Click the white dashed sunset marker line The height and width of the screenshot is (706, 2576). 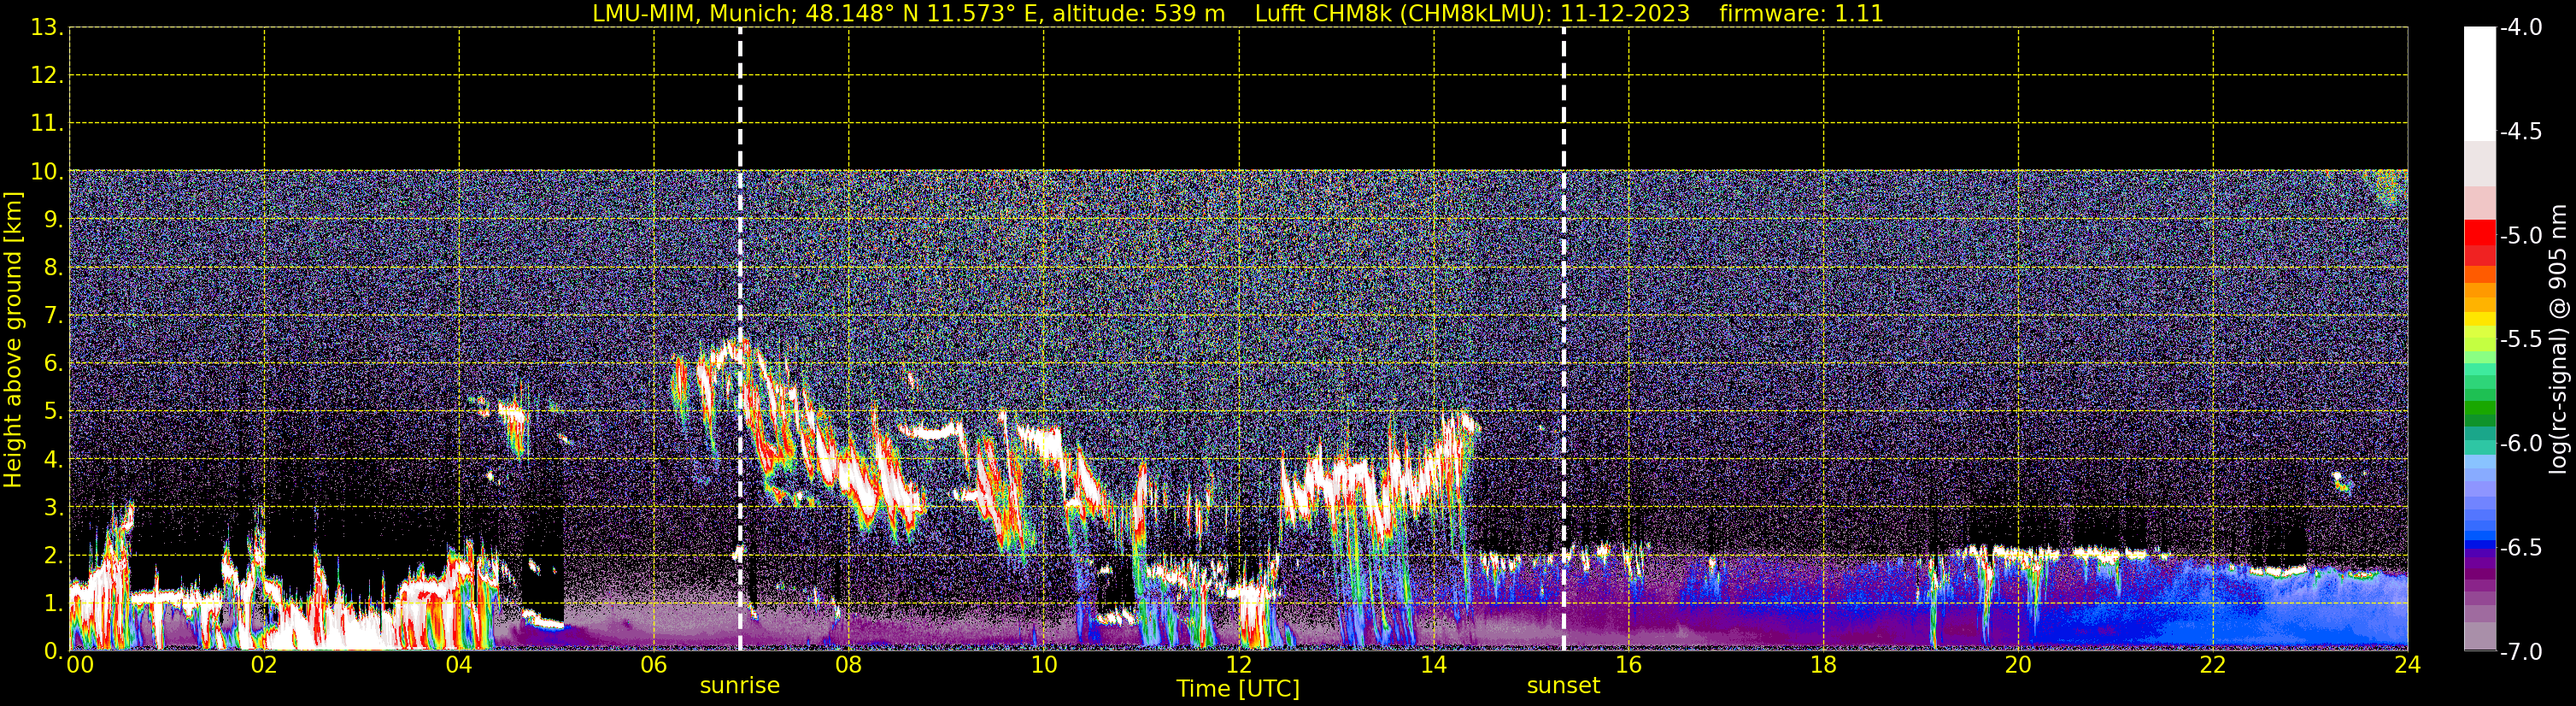(x=1564, y=339)
